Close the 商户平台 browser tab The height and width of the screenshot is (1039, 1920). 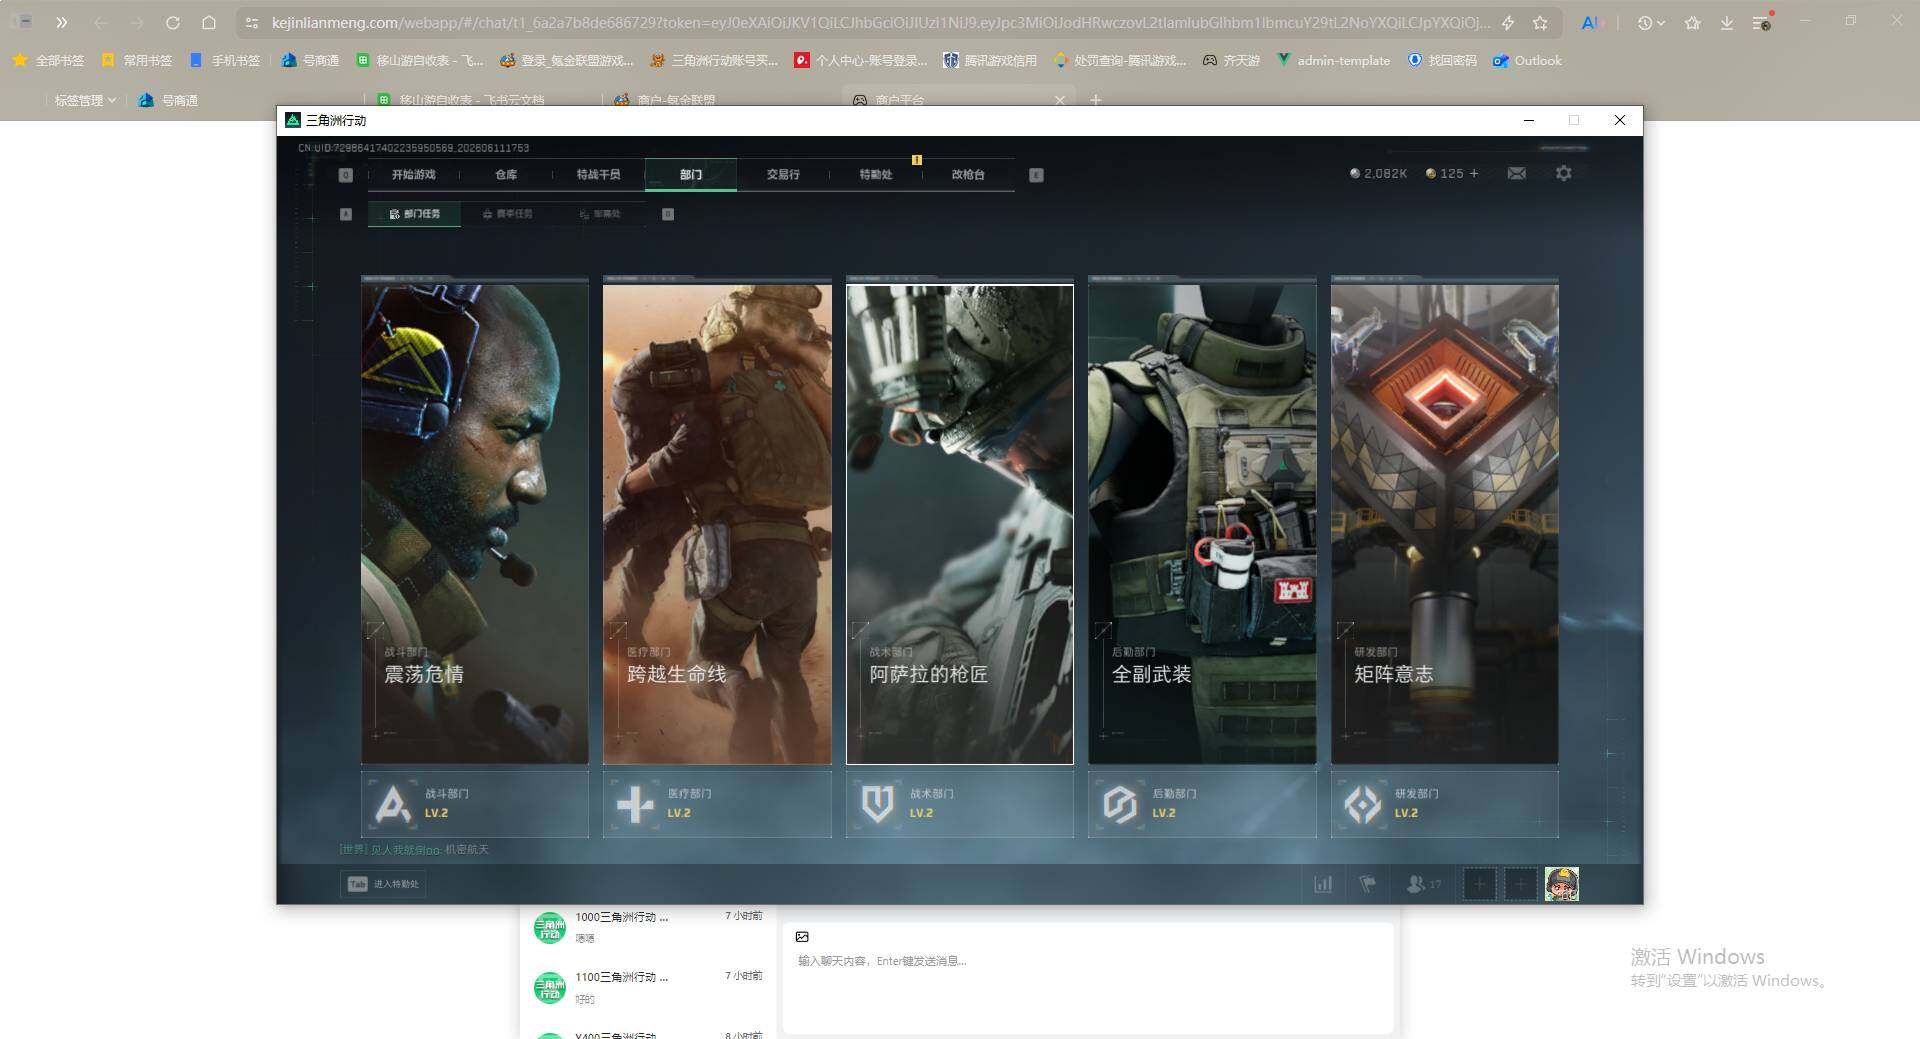1060,100
